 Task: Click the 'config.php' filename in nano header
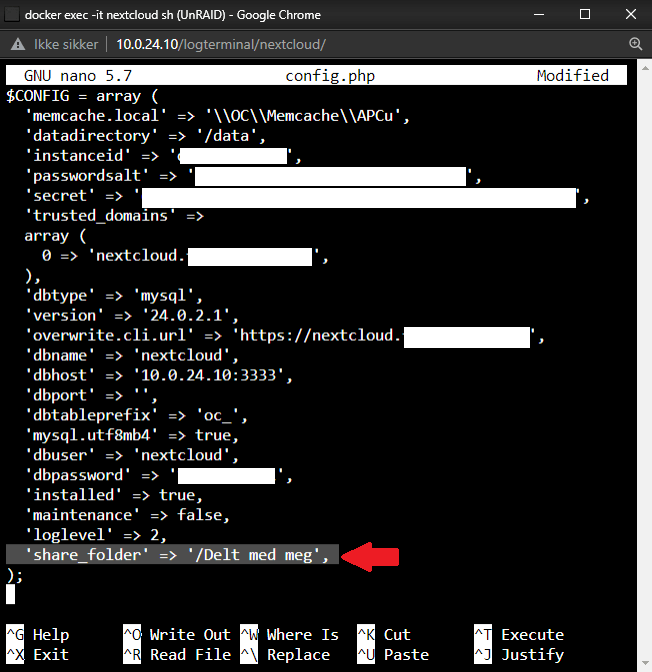click(330, 76)
